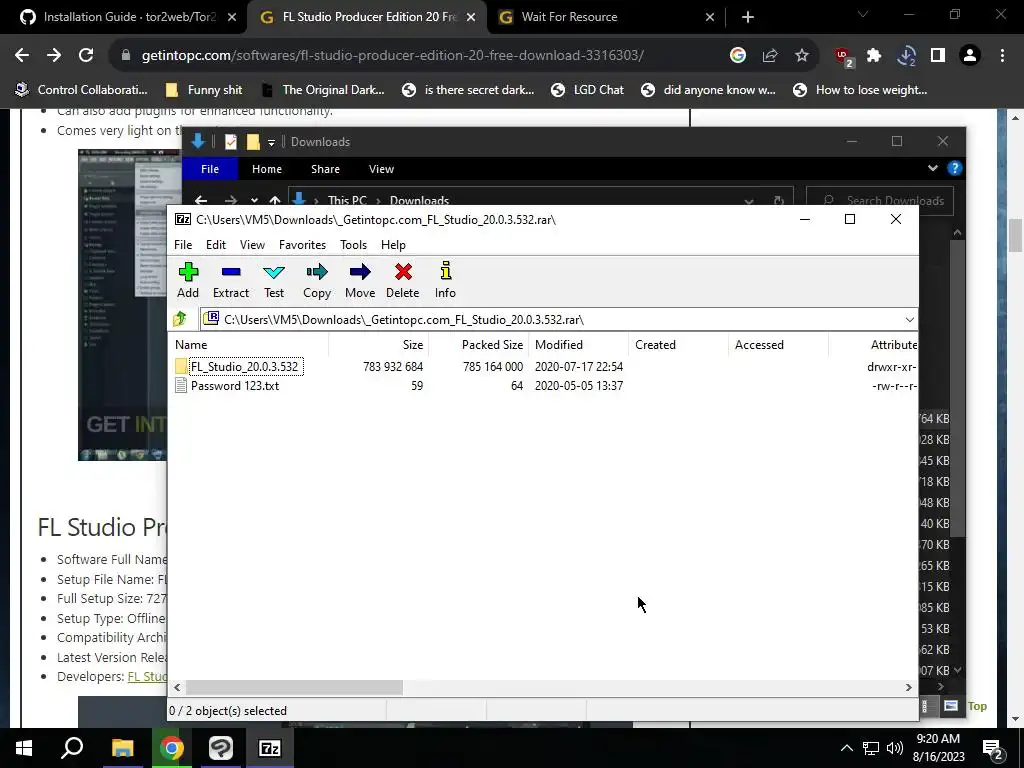
Task: Click the volume speaker tray icon
Action: (895, 748)
